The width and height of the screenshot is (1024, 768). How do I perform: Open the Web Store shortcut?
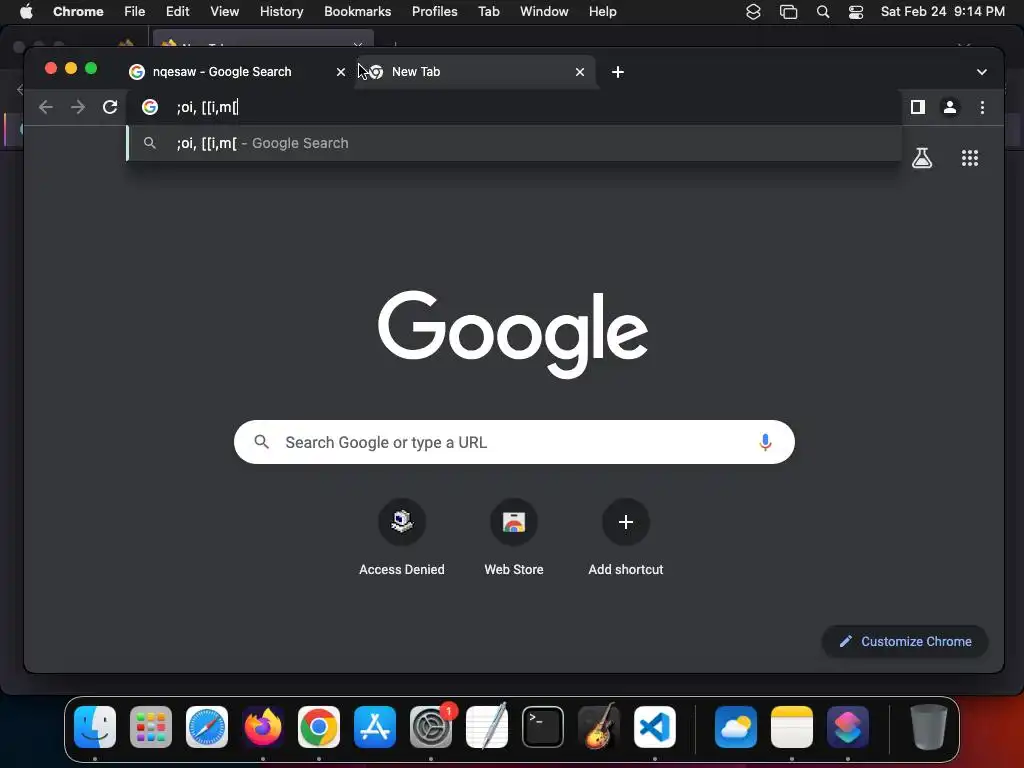514,537
